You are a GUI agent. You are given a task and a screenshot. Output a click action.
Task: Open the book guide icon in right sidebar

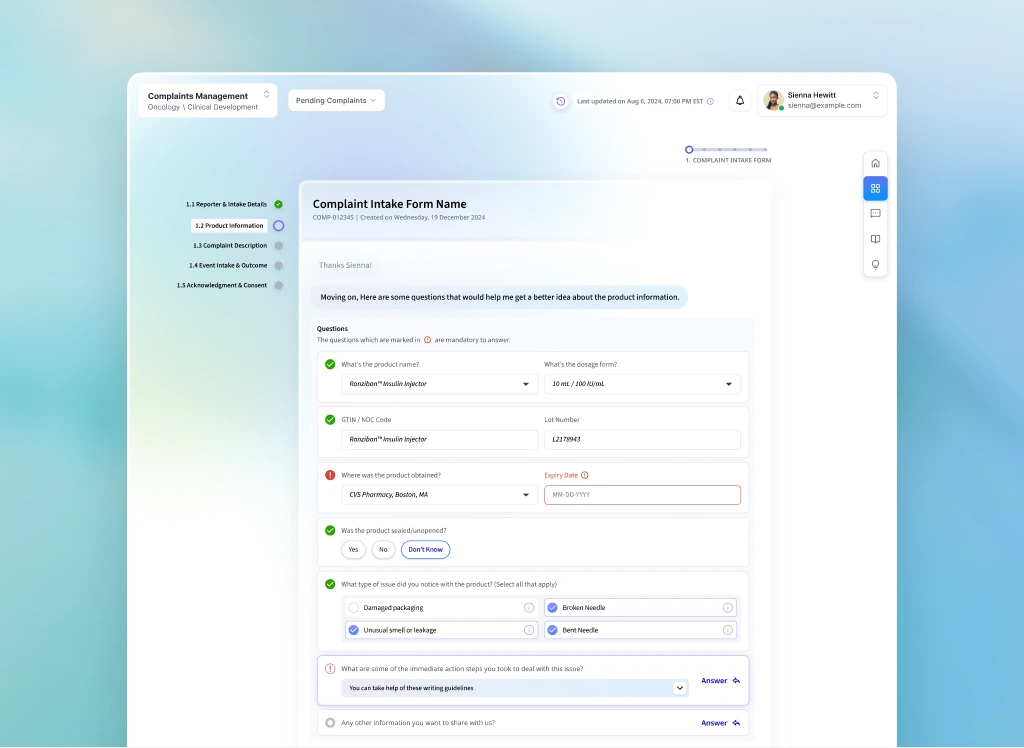coord(875,239)
